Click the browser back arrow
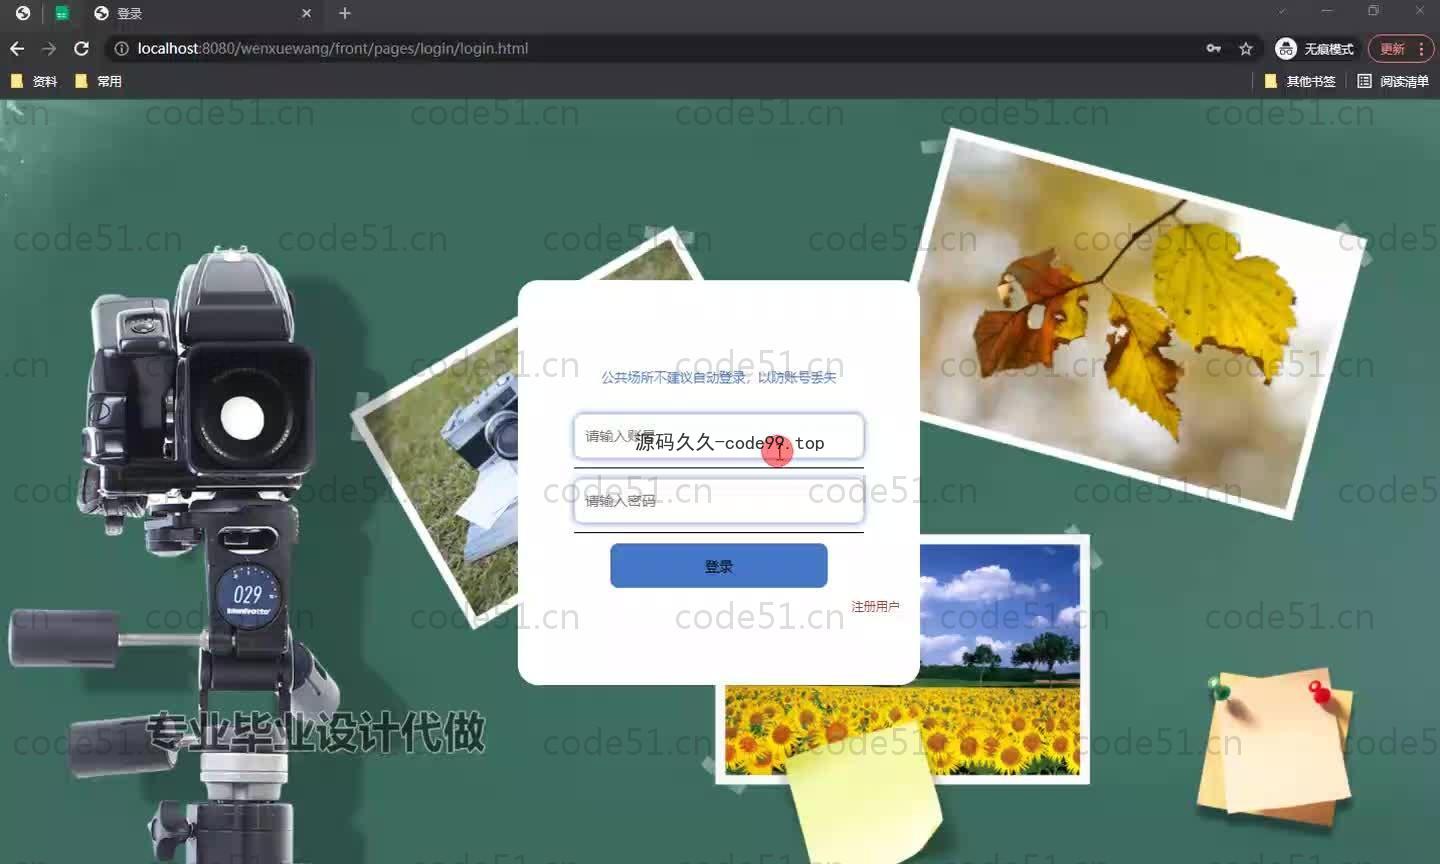Viewport: 1440px width, 864px height. [17, 48]
